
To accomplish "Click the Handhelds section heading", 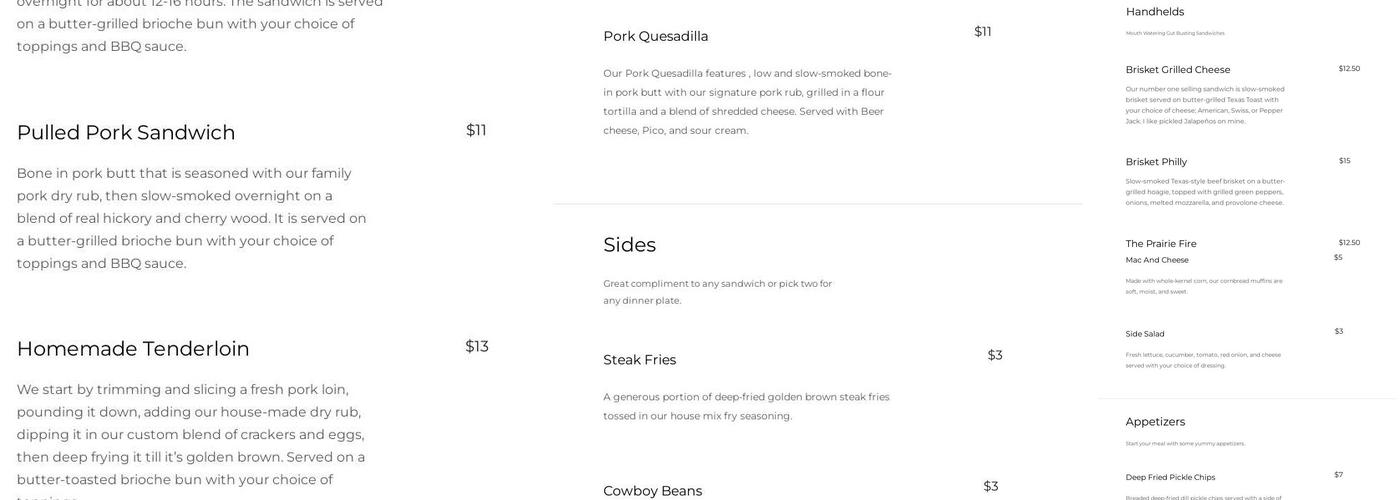I will (x=1154, y=12).
